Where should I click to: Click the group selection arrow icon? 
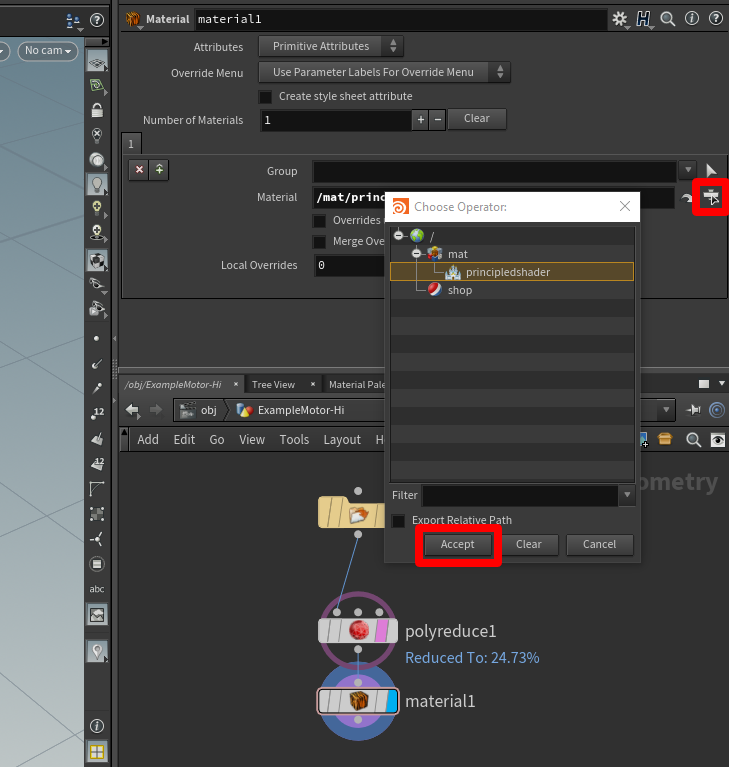[711, 171]
